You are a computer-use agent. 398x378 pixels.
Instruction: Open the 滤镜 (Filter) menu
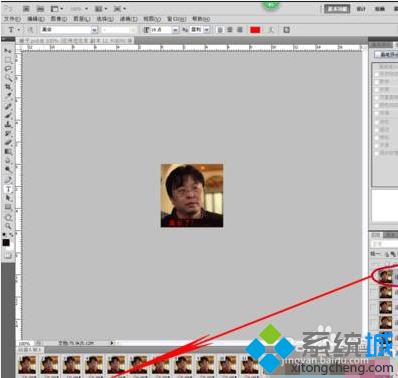click(x=128, y=19)
